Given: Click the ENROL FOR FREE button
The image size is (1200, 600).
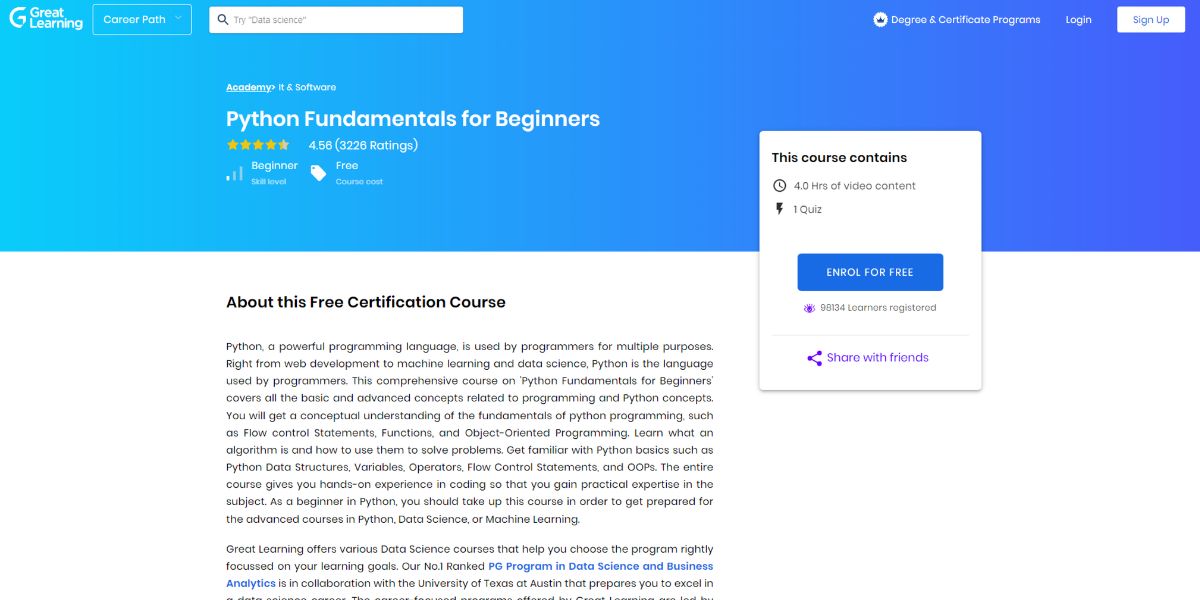Looking at the screenshot, I should (869, 272).
